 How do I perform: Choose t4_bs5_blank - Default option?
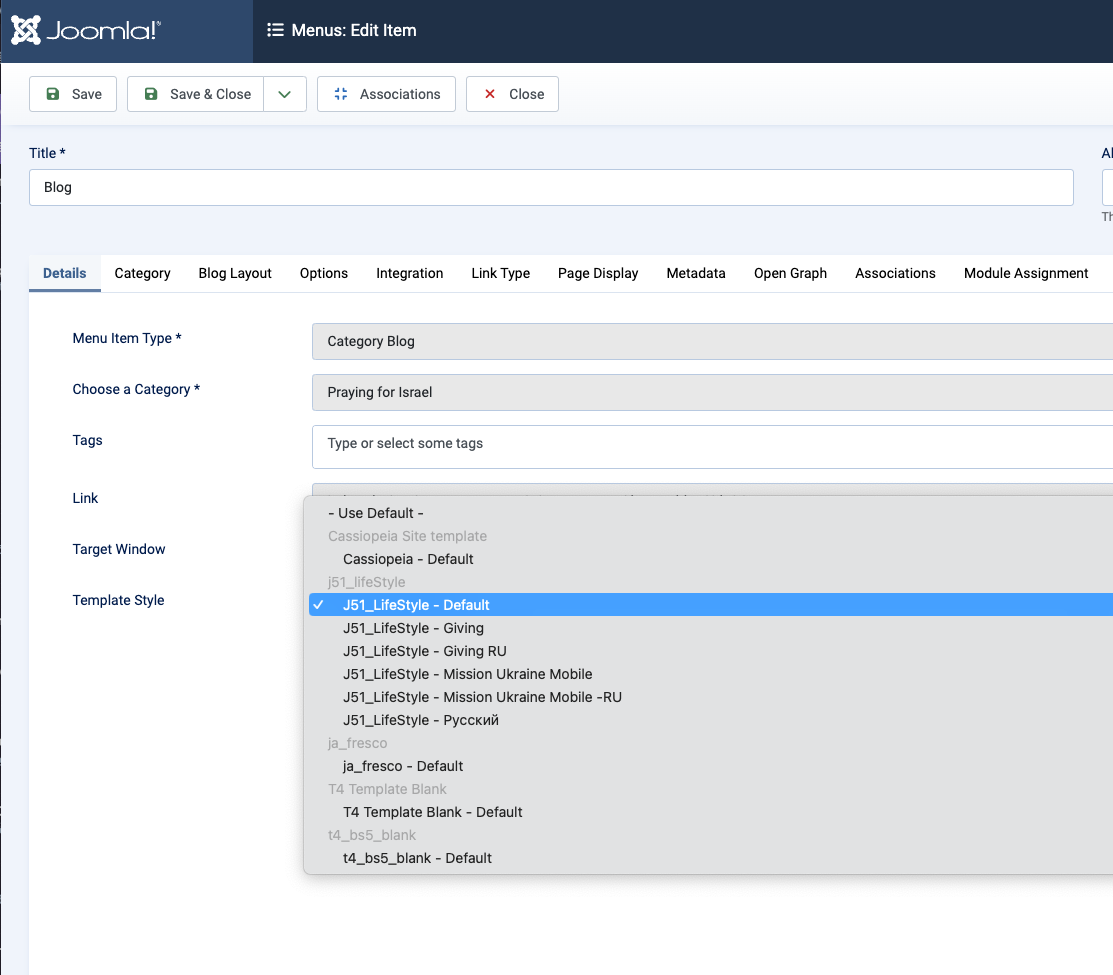click(x=417, y=858)
